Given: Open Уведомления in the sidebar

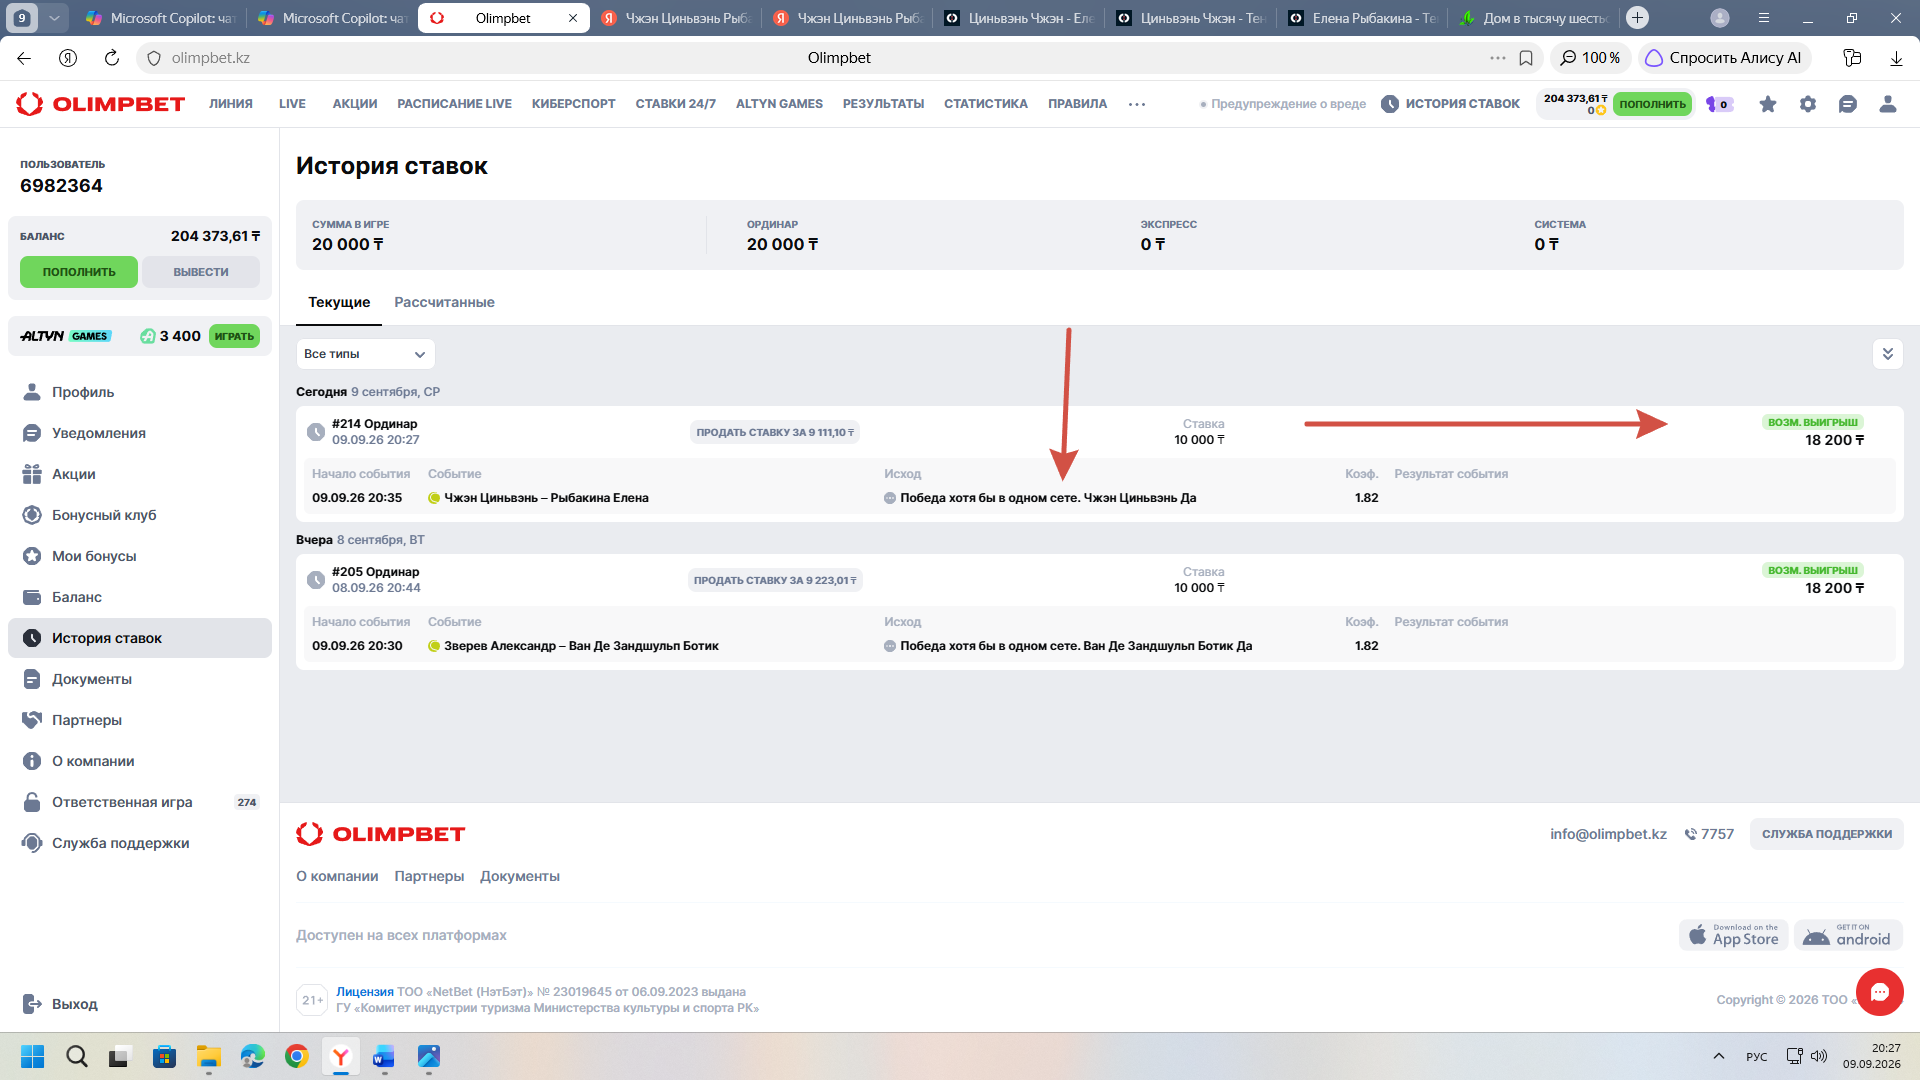Looking at the screenshot, I should [x=140, y=433].
